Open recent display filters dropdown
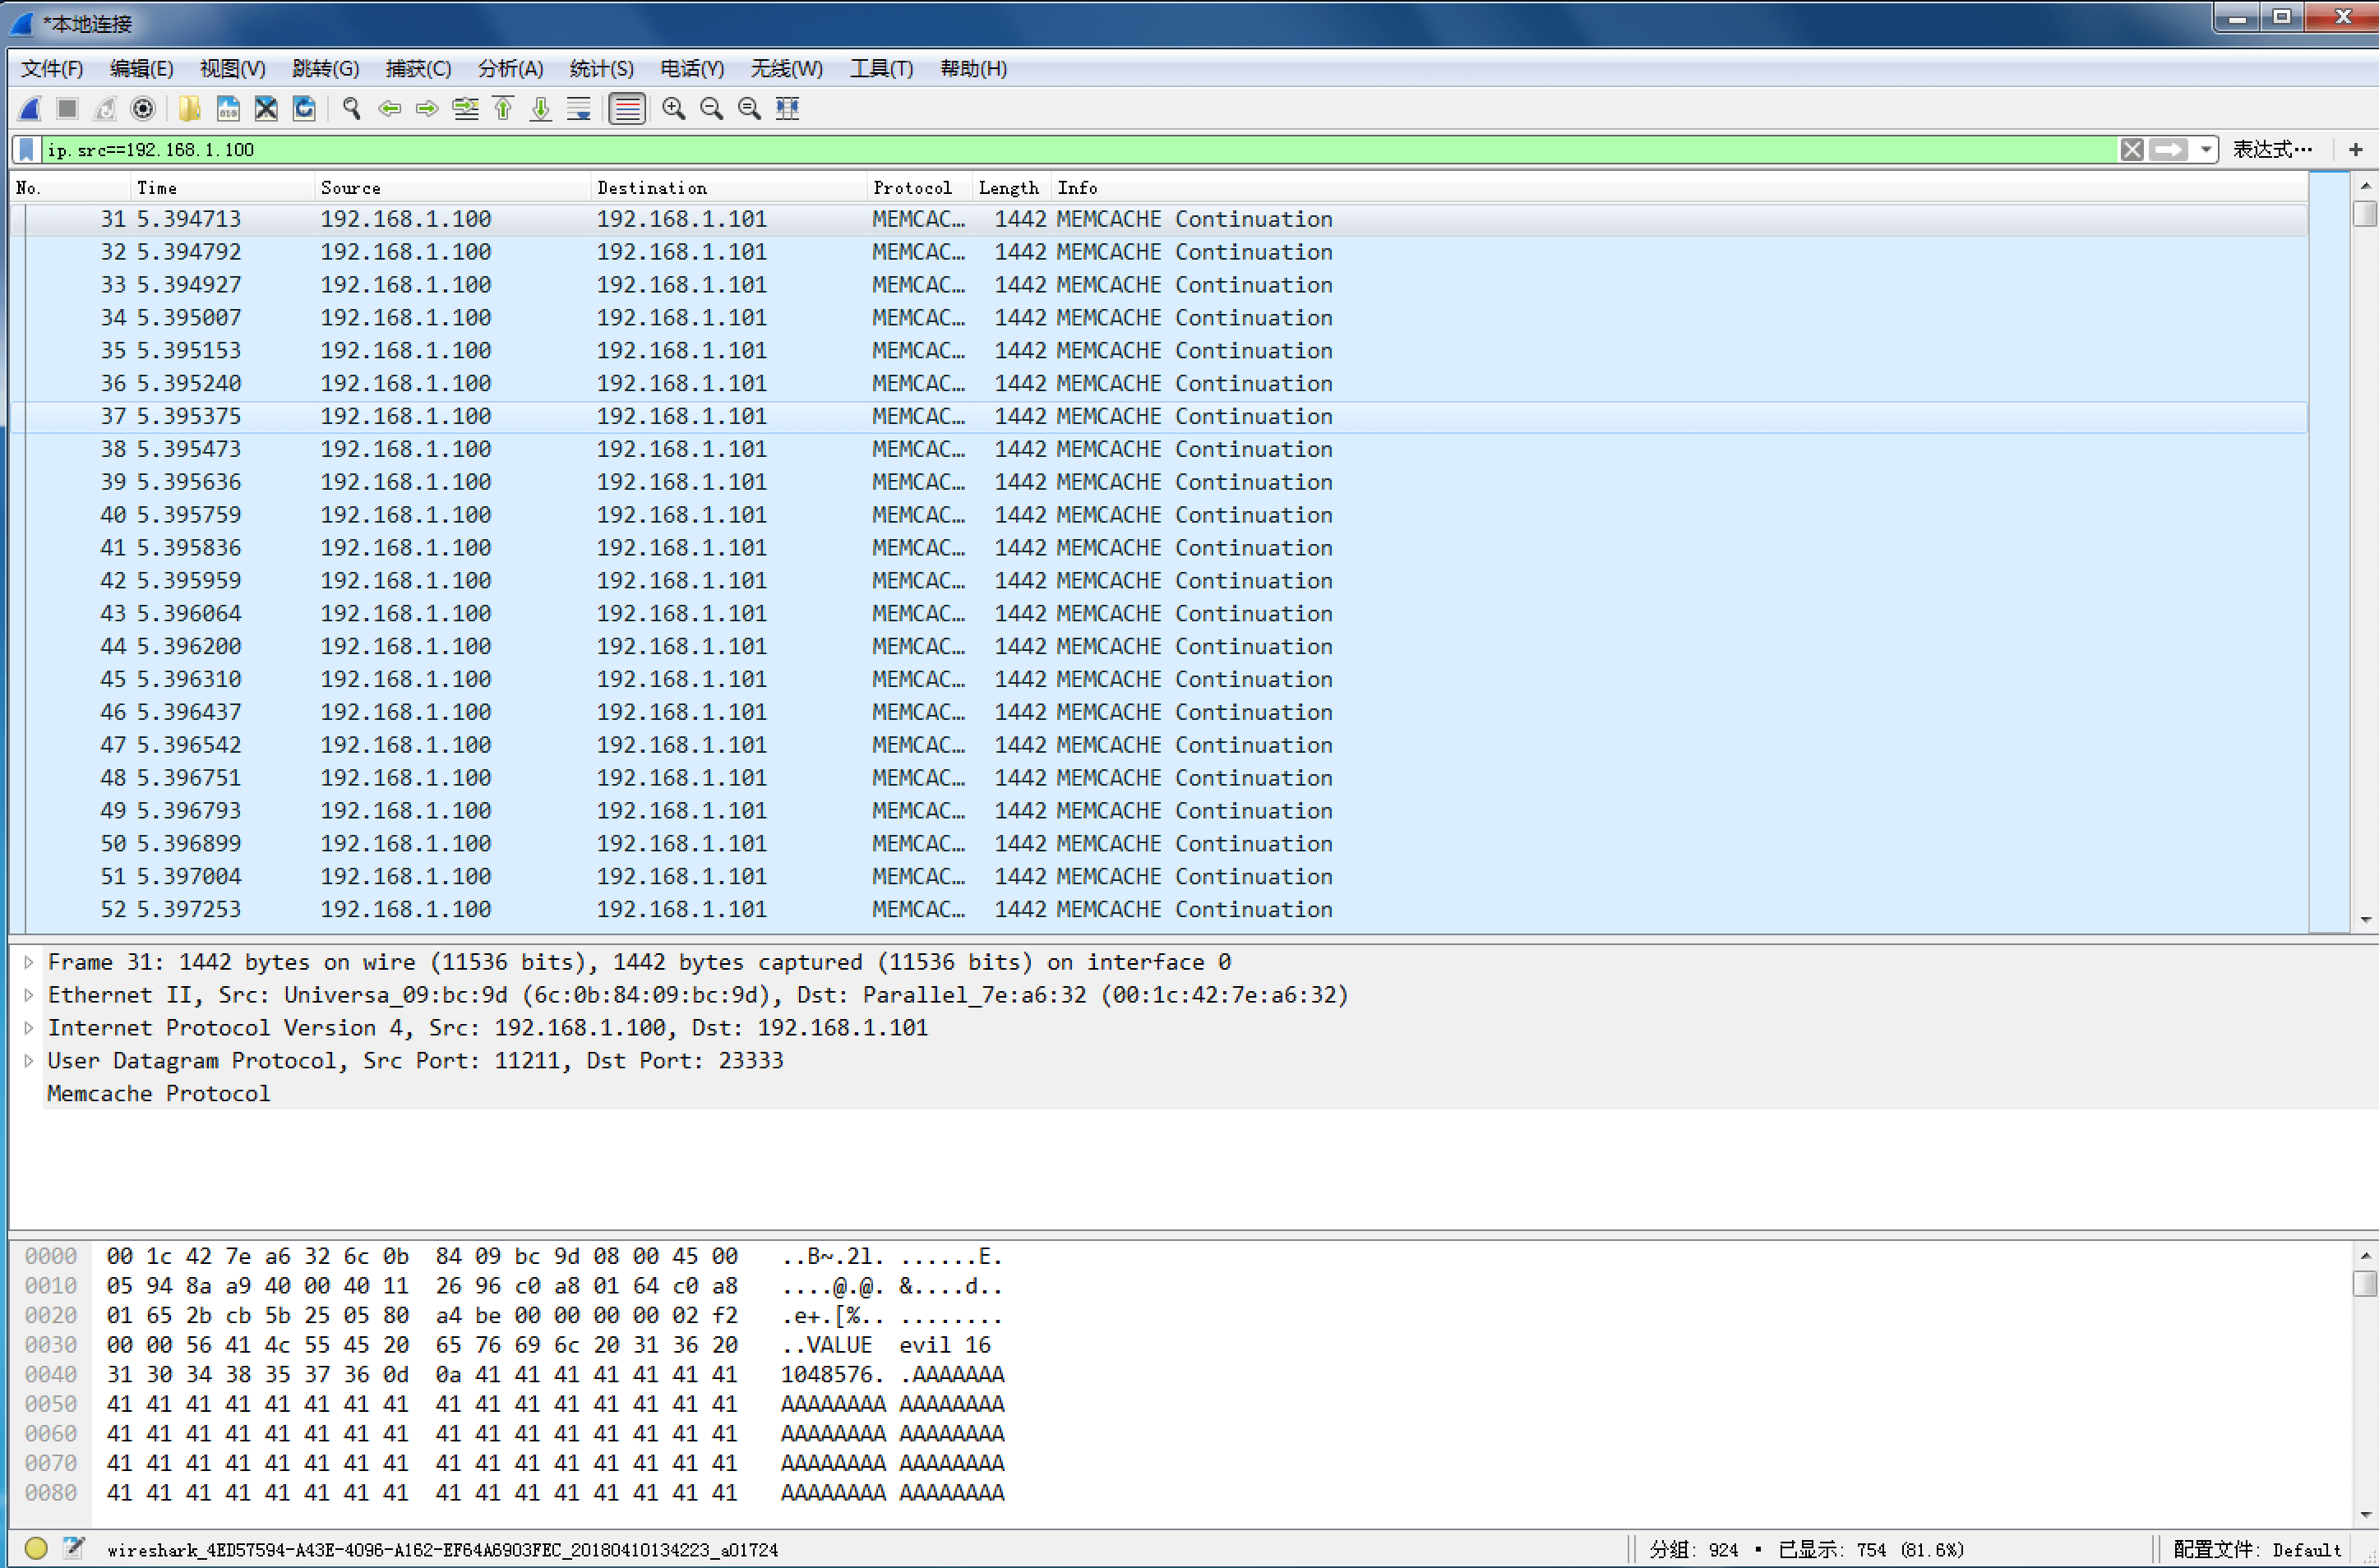This screenshot has height=1568, width=2379. tap(2206, 150)
